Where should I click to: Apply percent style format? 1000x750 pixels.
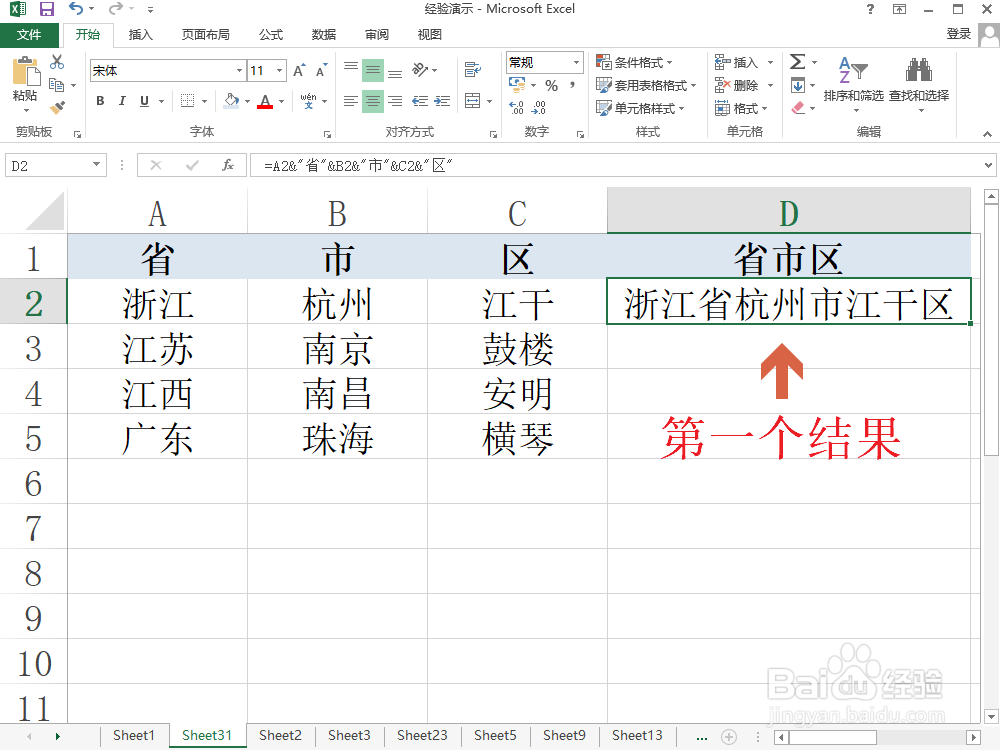pyautogui.click(x=552, y=85)
